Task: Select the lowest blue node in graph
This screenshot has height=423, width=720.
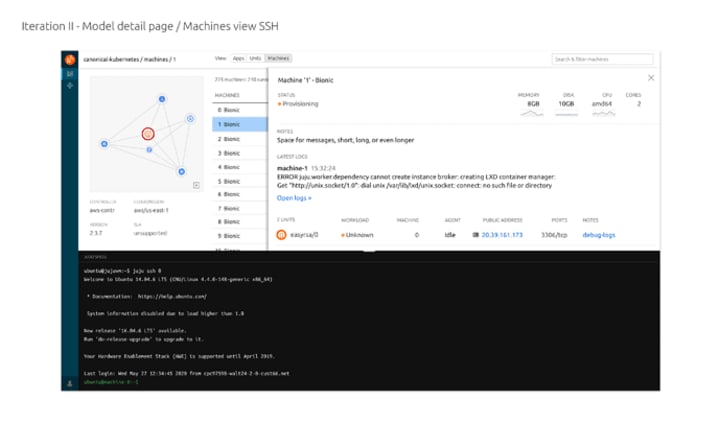Action: pos(181,171)
